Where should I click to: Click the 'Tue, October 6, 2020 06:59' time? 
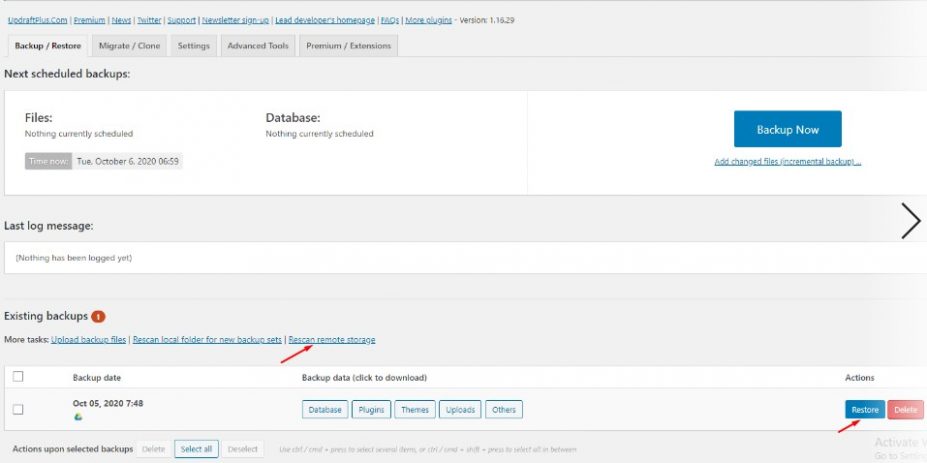[x=127, y=161]
